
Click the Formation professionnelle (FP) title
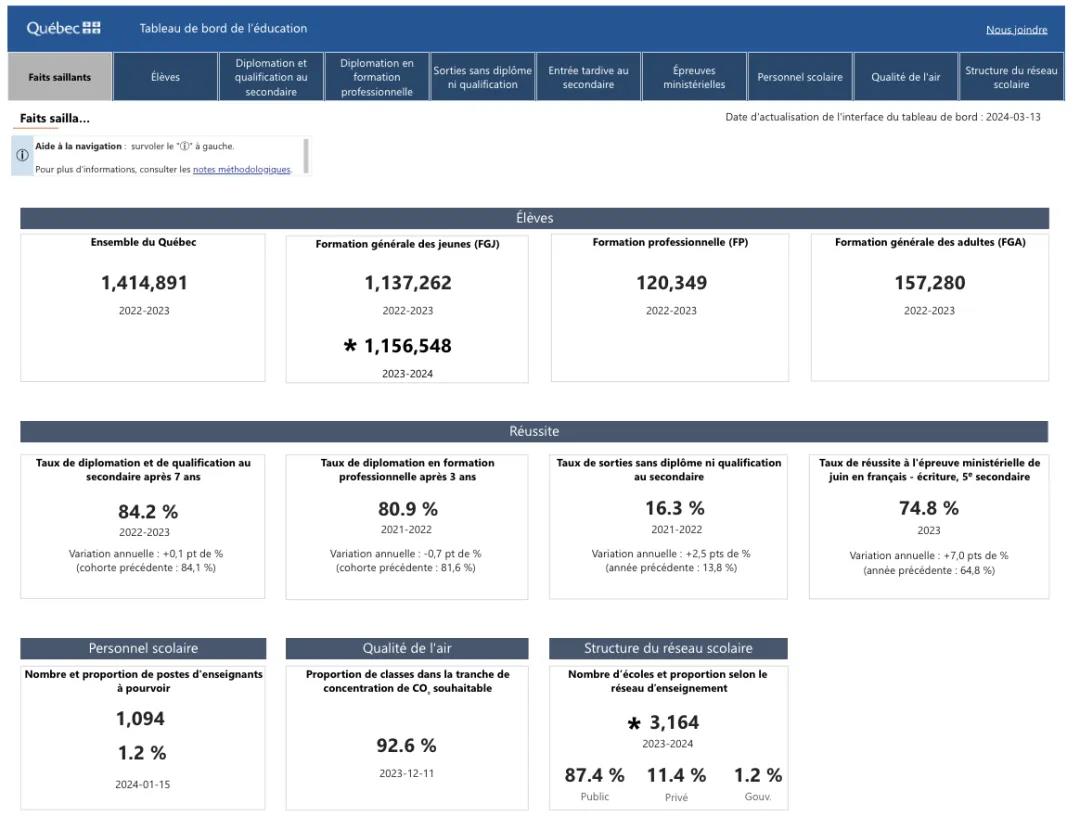click(670, 242)
